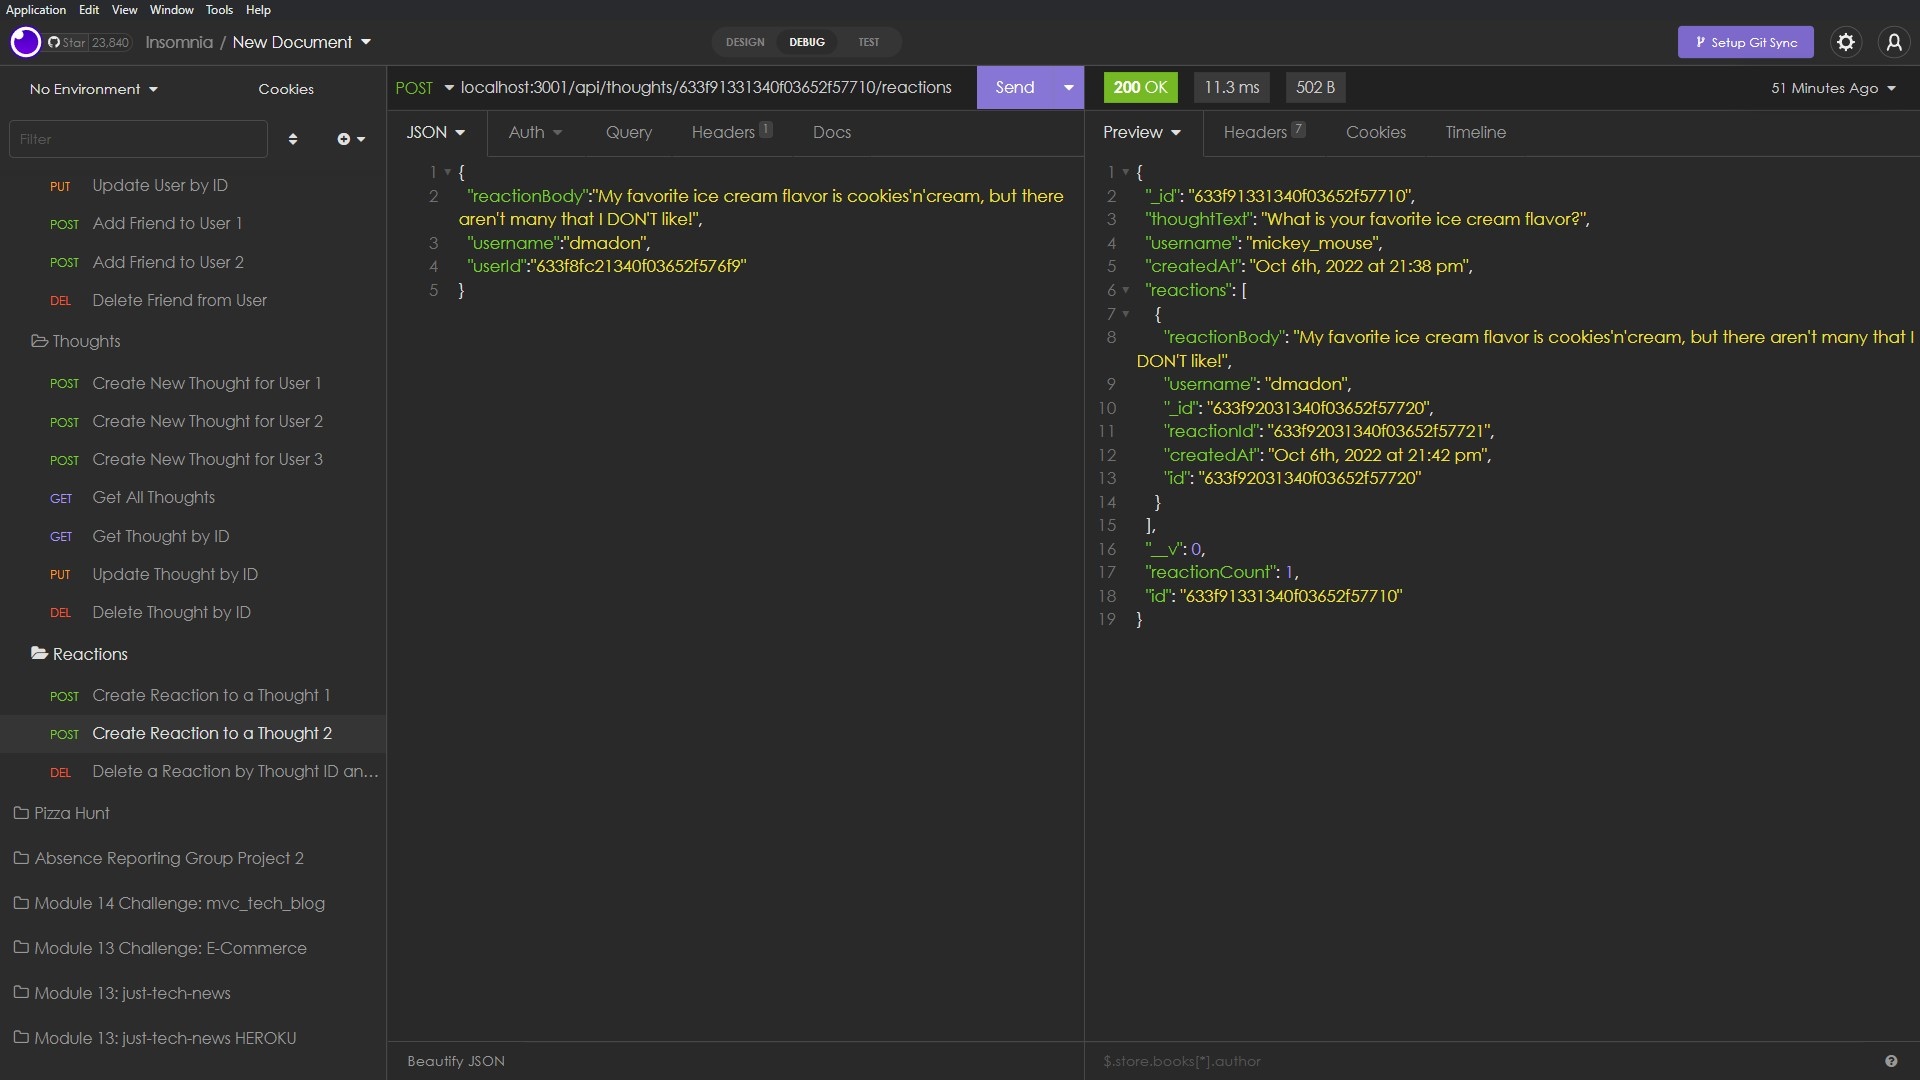This screenshot has height=1080, width=1920.
Task: Click the plus create request icon
Action: [x=351, y=139]
